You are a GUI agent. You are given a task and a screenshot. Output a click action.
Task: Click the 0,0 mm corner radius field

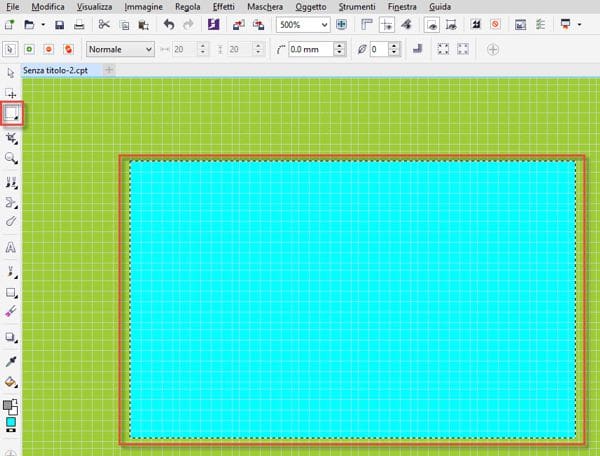click(x=310, y=48)
